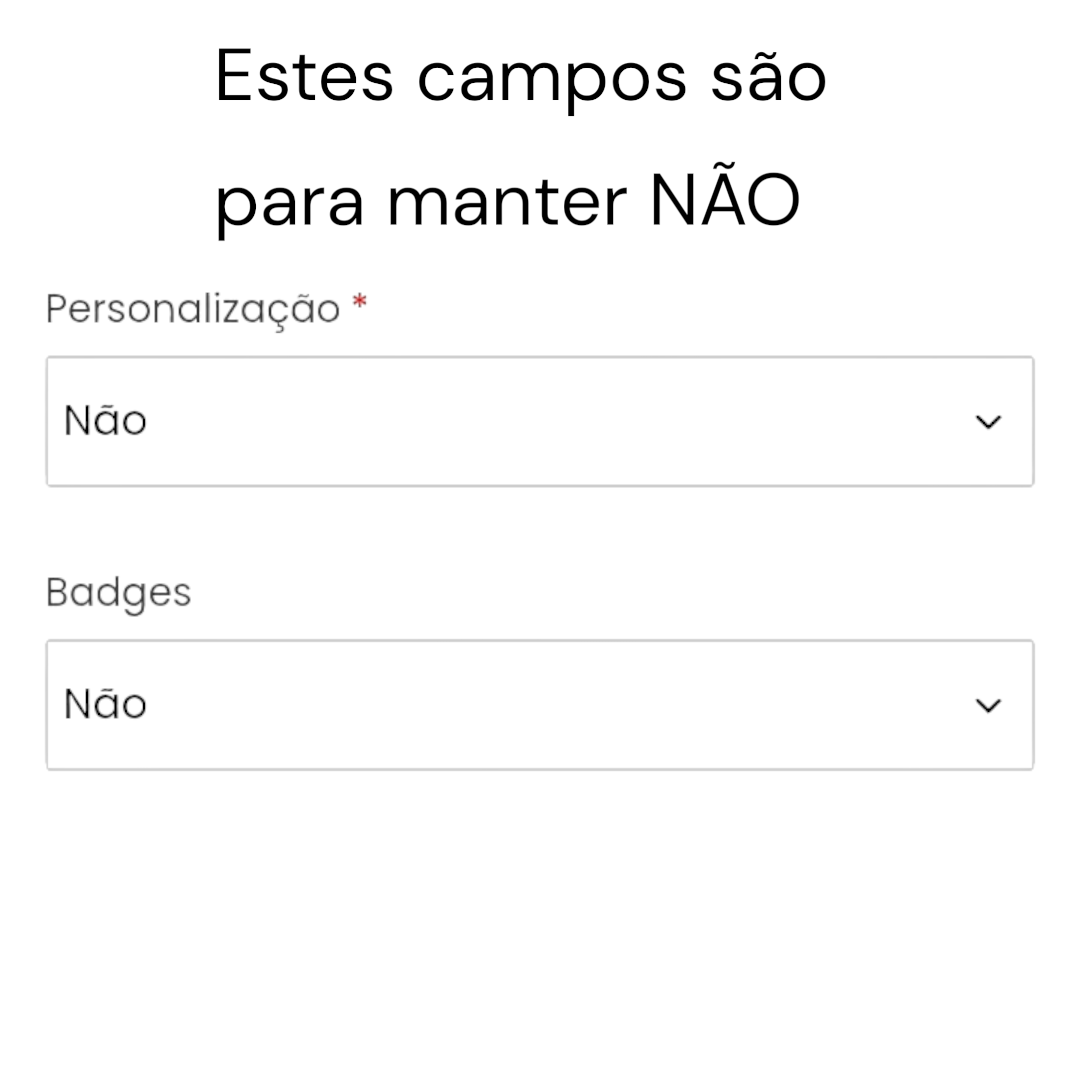
Task: Select the current Não value under Personalização
Action: (104, 420)
